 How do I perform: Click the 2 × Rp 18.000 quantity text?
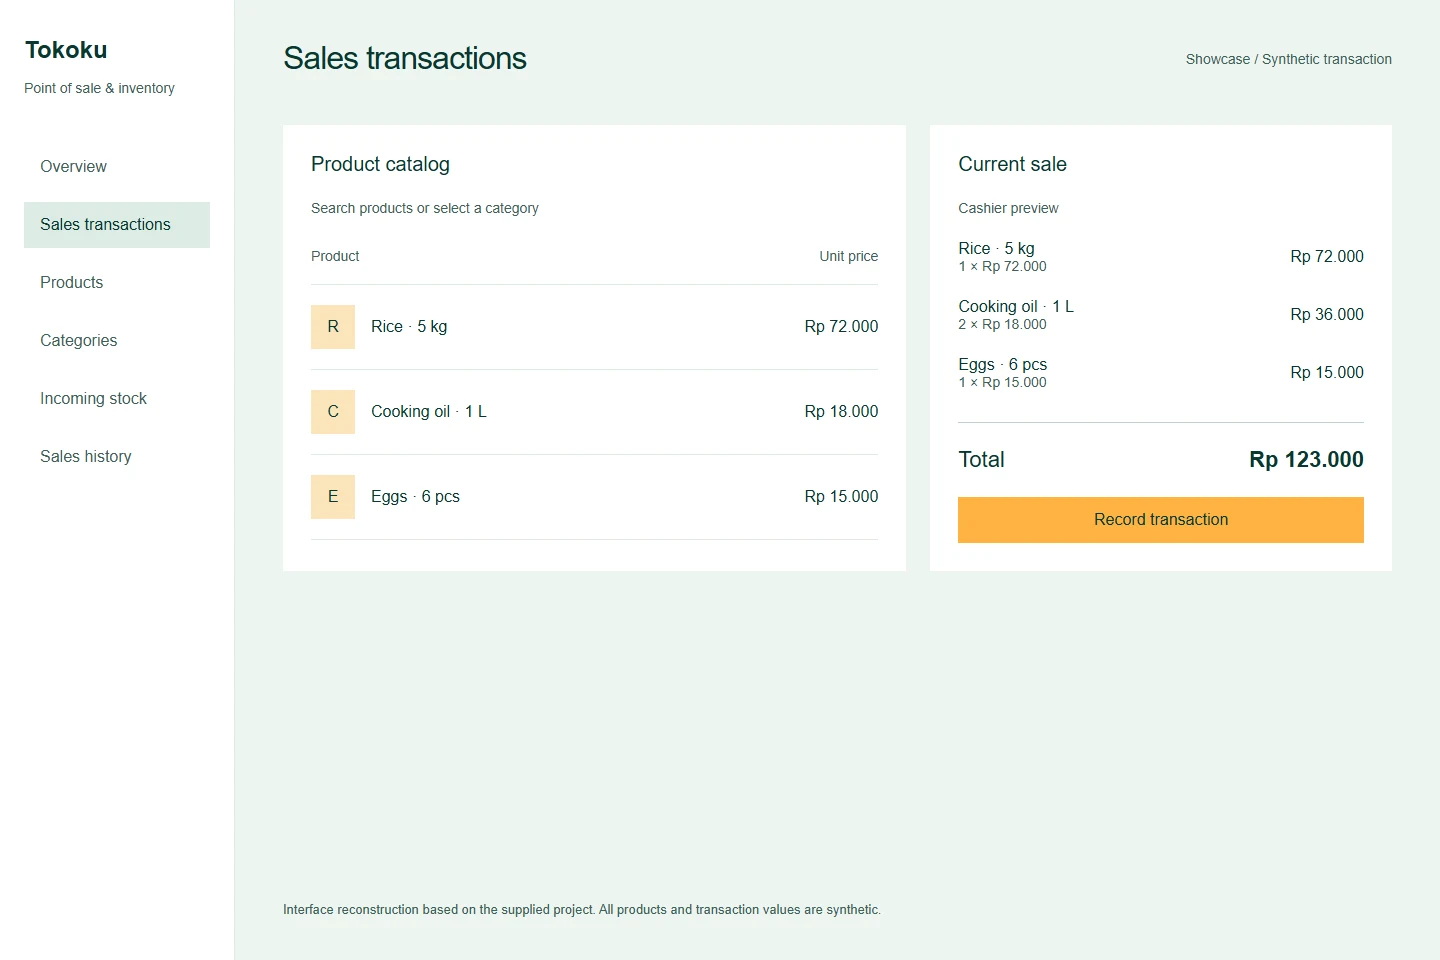coord(1002,325)
